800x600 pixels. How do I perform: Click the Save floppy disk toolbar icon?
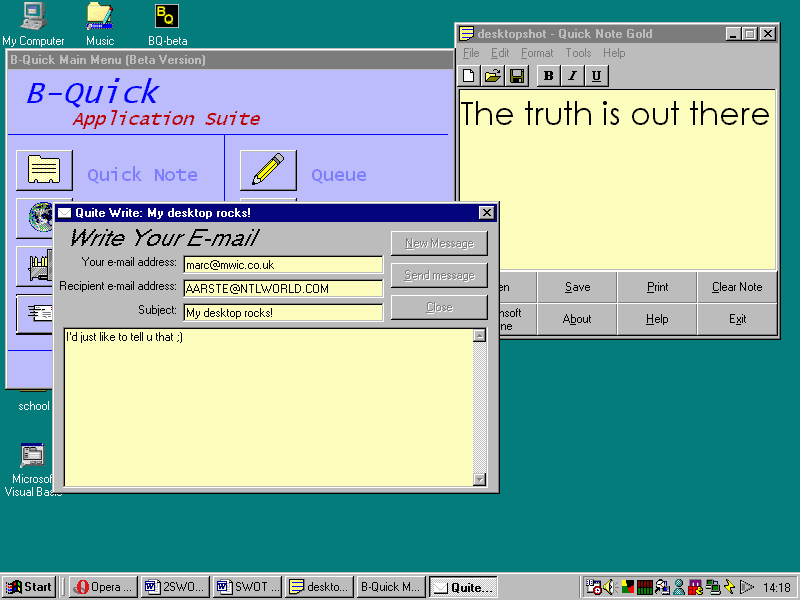[x=516, y=76]
